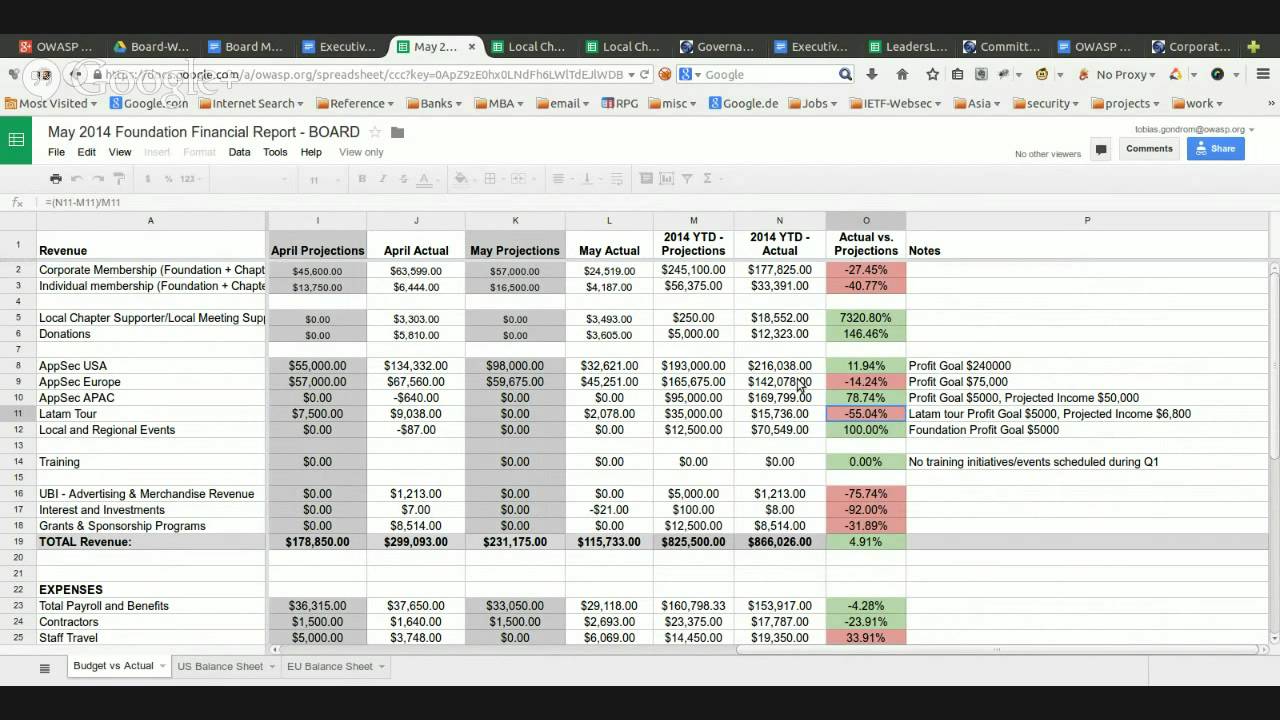This screenshot has height=720, width=1280.
Task: Switch to Governa... browser tab
Action: (x=717, y=46)
